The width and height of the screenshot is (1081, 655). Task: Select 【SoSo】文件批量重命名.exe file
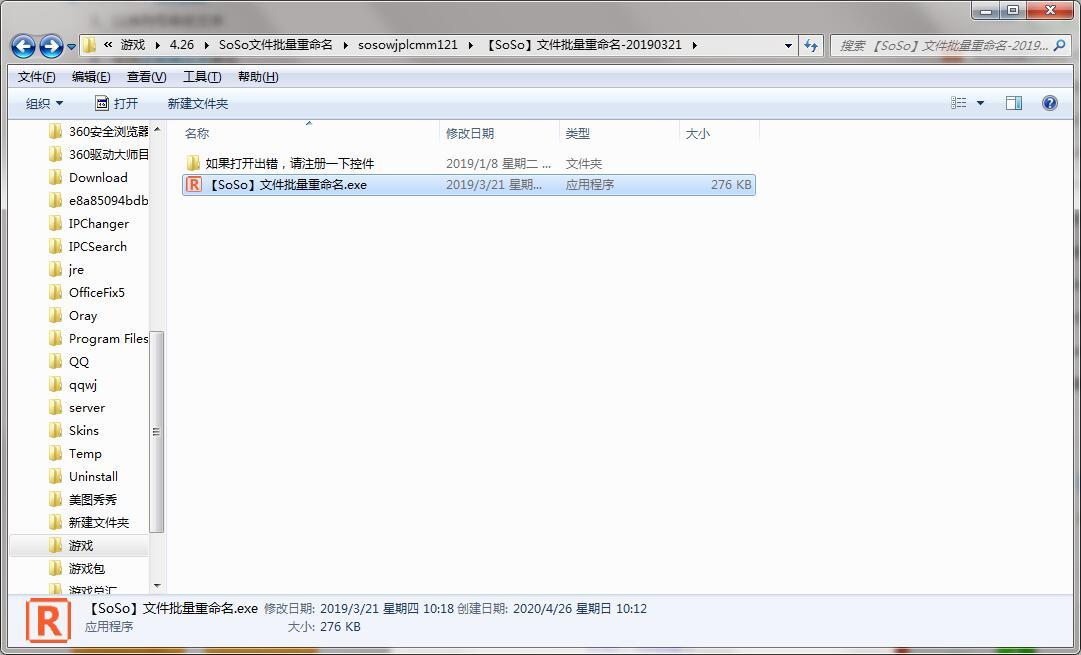point(469,185)
